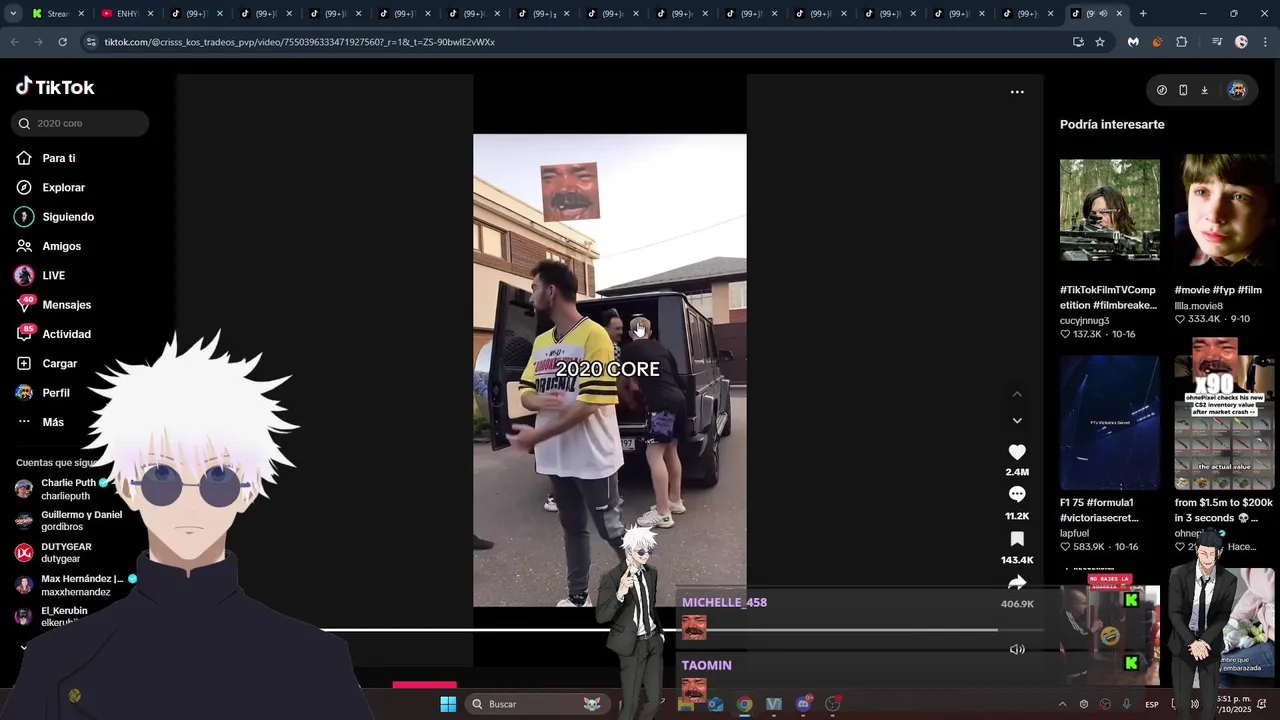This screenshot has width=1280, height=720.
Task: Go back in the browser
Action: pos(15,42)
